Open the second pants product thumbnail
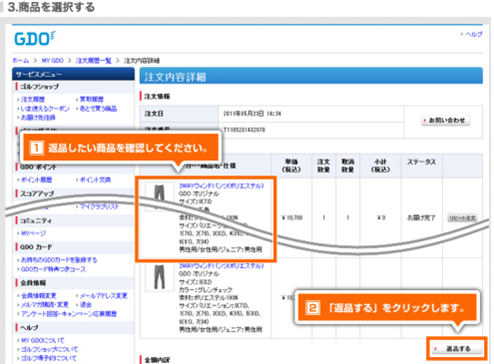Screen dimensions: 494x364 tap(159, 277)
